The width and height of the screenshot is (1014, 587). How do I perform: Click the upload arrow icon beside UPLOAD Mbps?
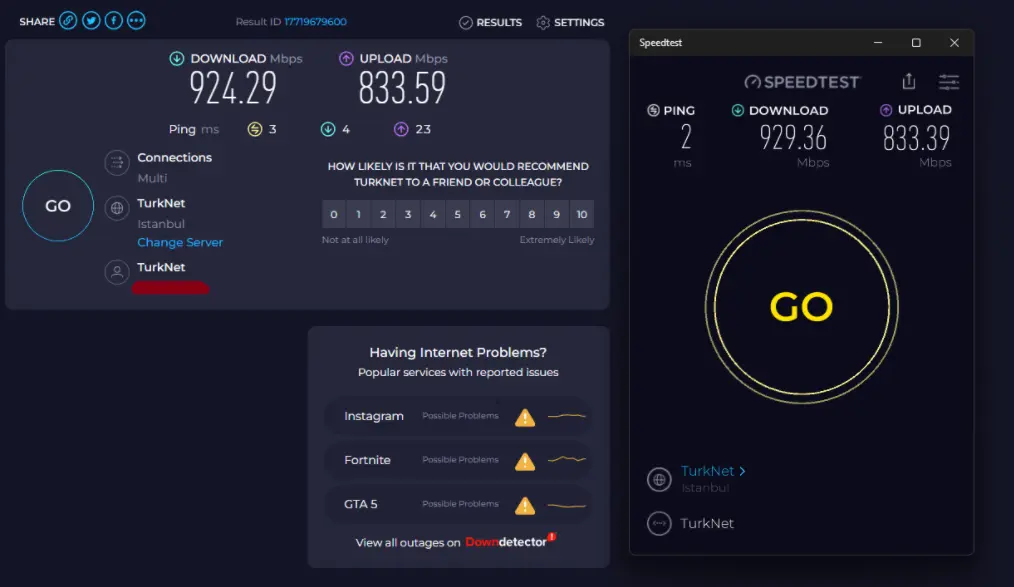(346, 58)
